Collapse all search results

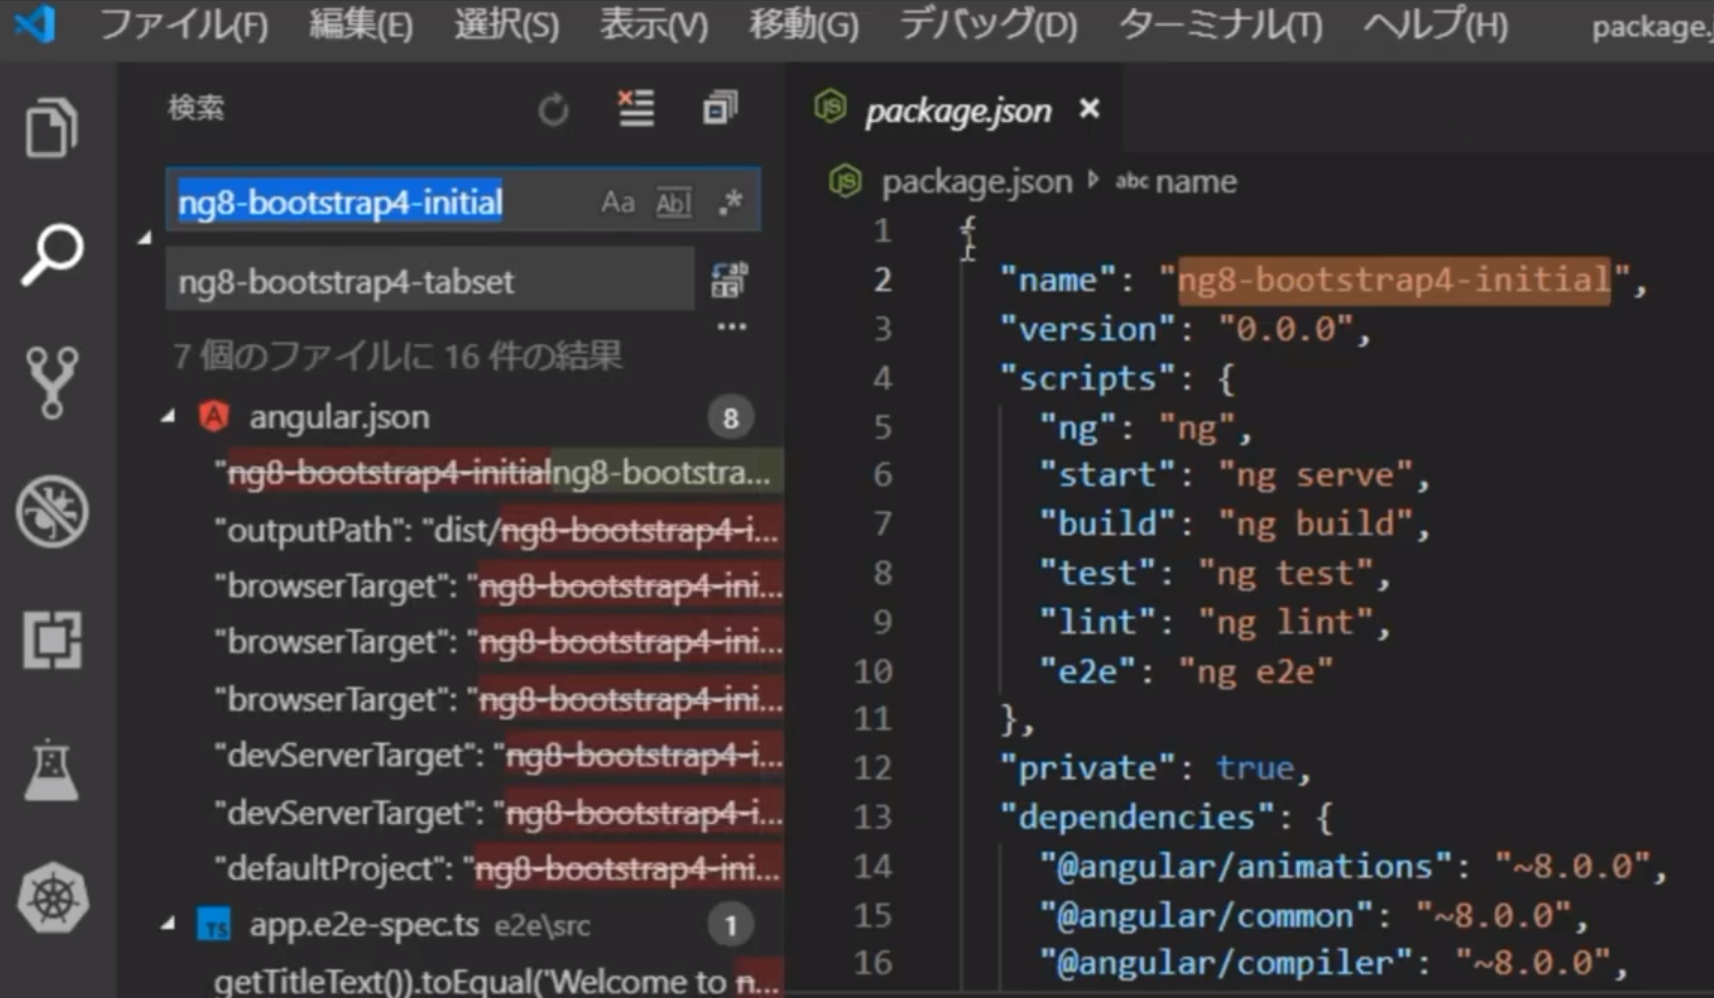(x=720, y=107)
